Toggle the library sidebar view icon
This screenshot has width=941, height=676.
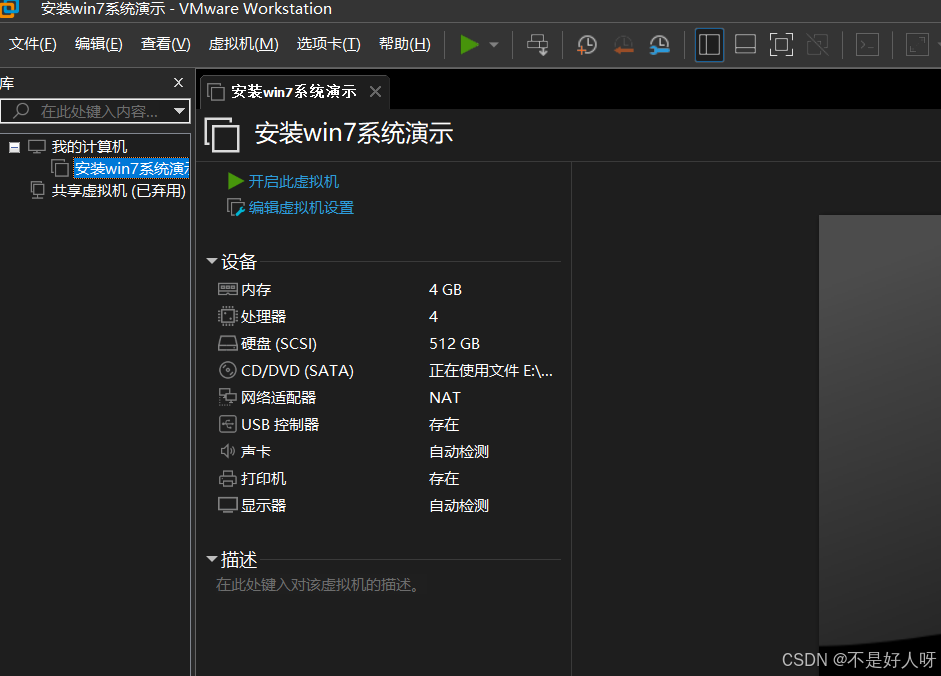709,44
